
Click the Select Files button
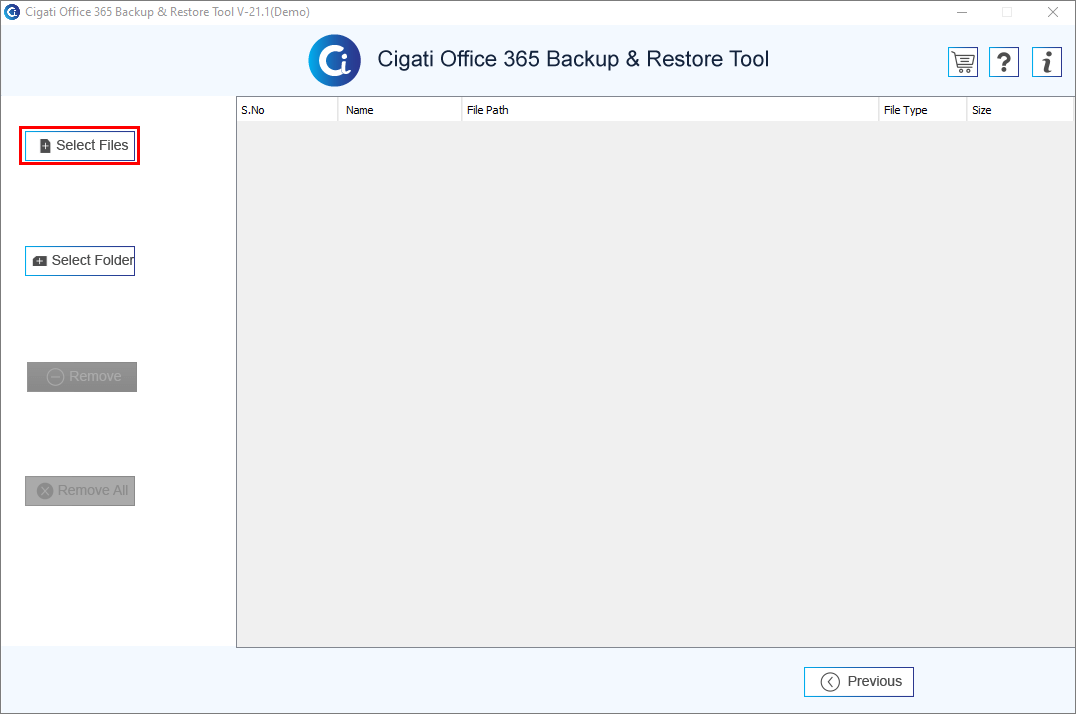coord(80,146)
